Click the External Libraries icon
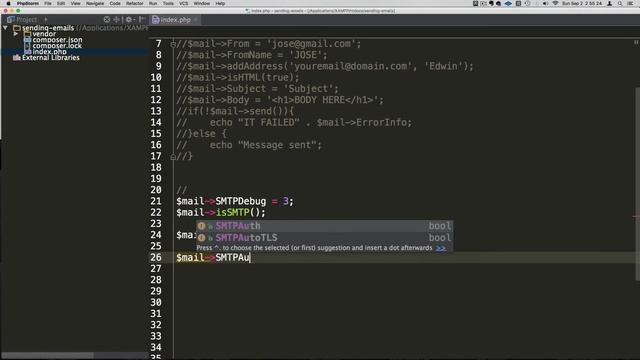640x360 pixels. (x=17, y=58)
